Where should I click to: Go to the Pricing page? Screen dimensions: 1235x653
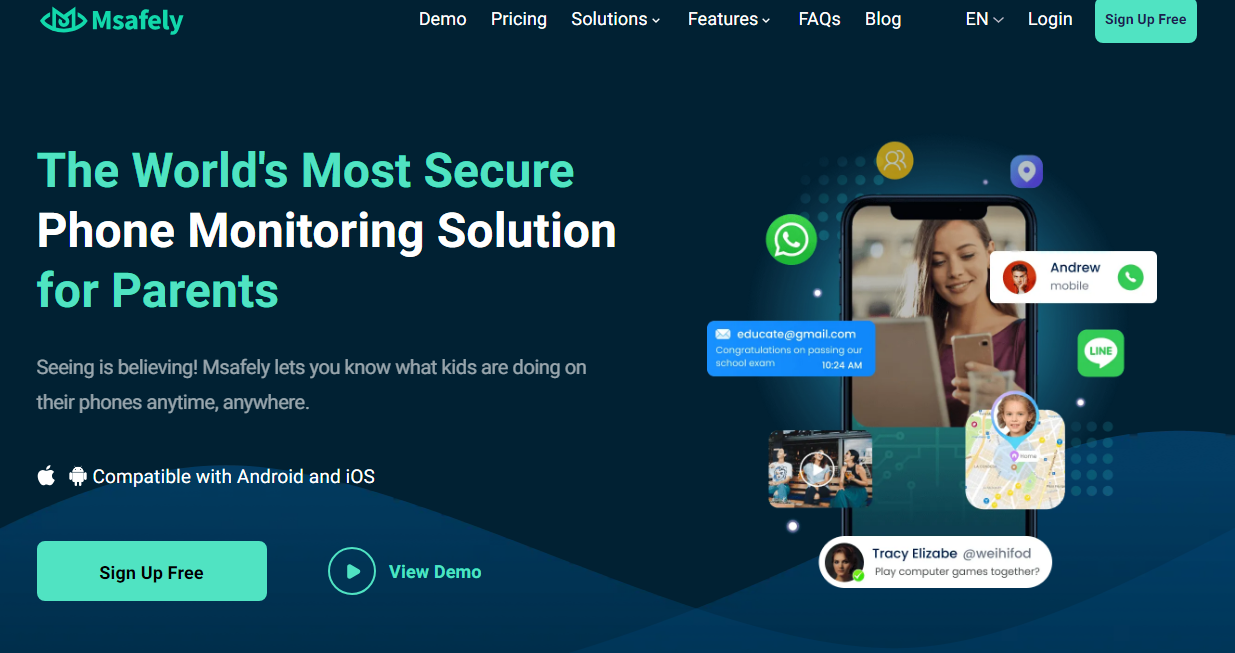[519, 19]
